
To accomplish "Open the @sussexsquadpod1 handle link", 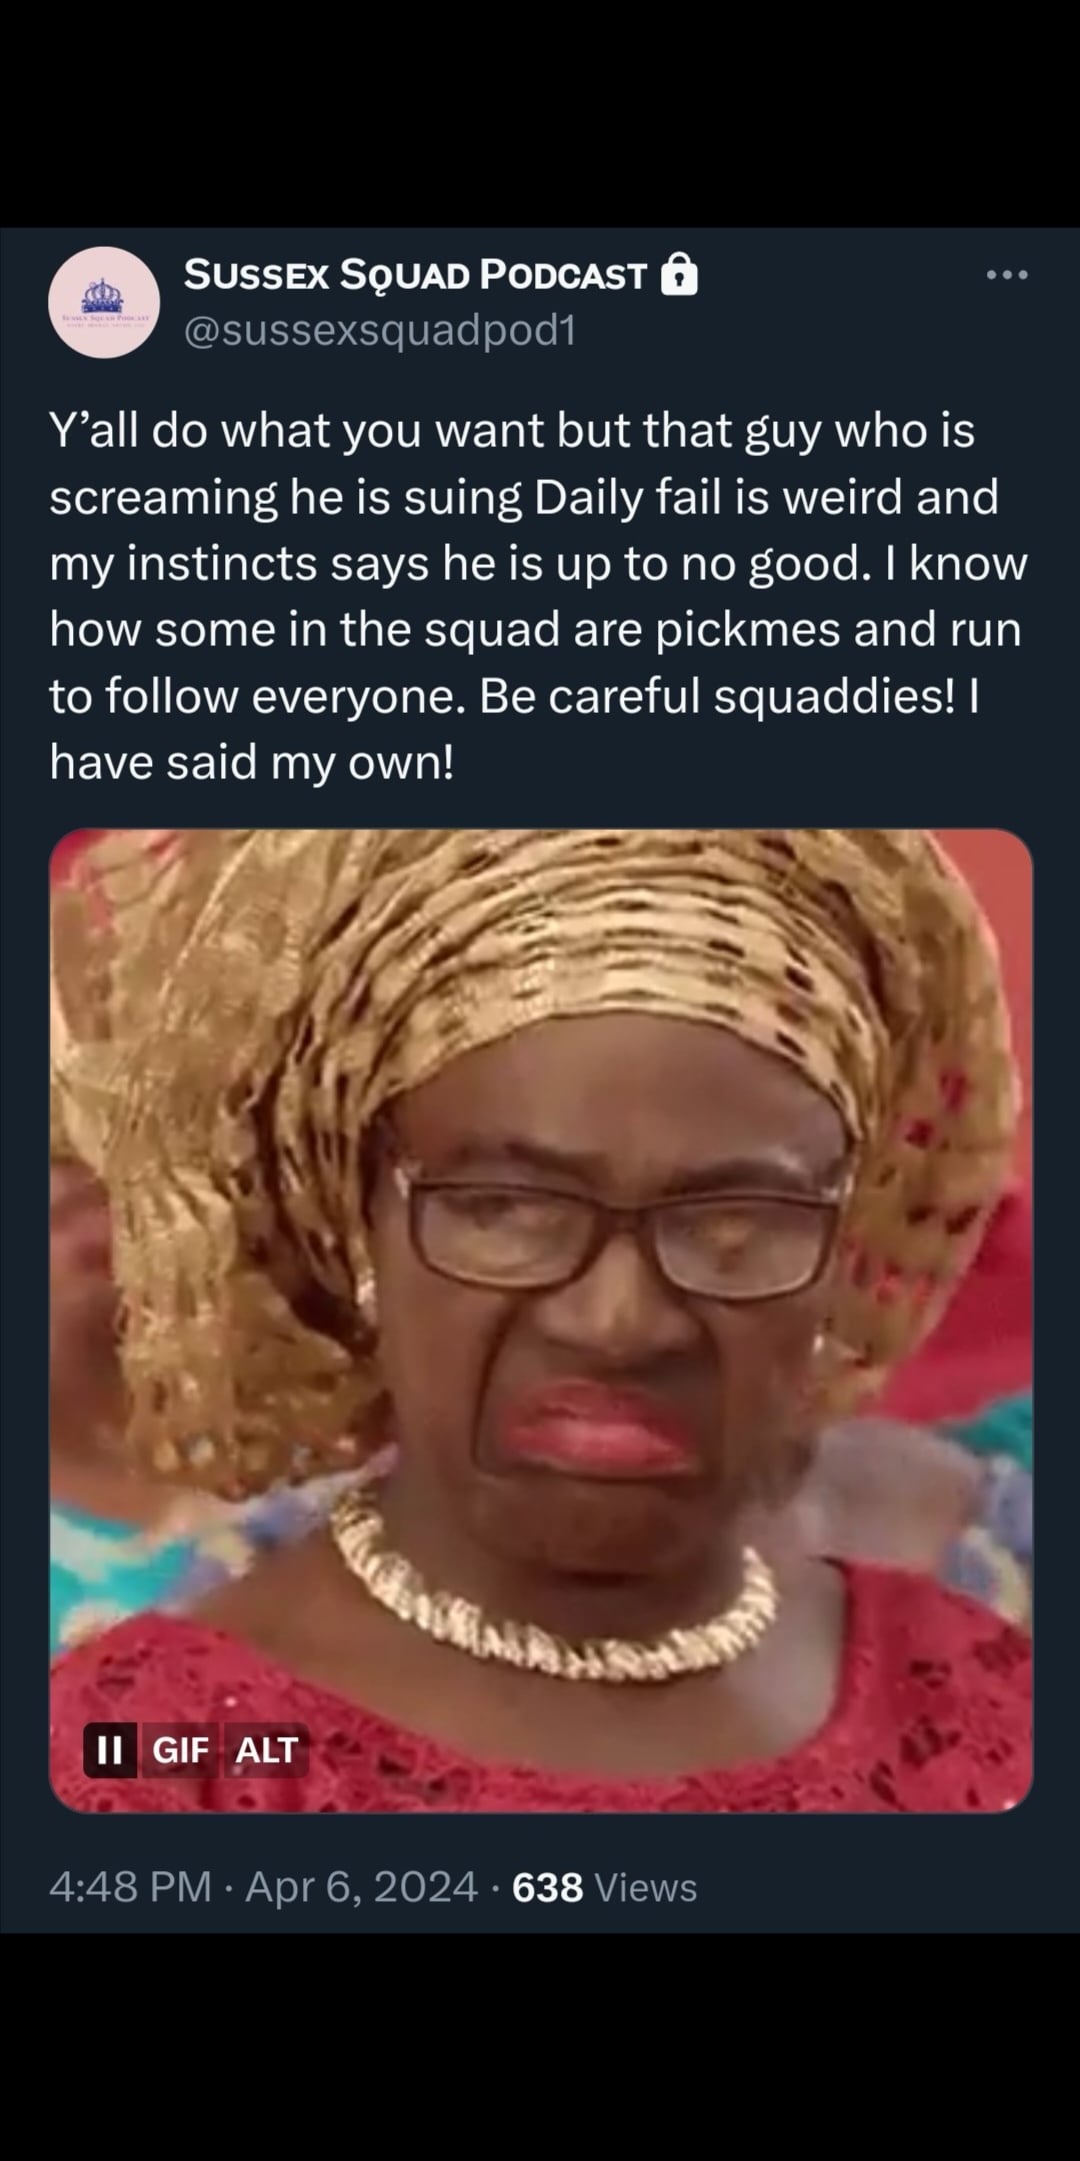I will pyautogui.click(x=381, y=331).
